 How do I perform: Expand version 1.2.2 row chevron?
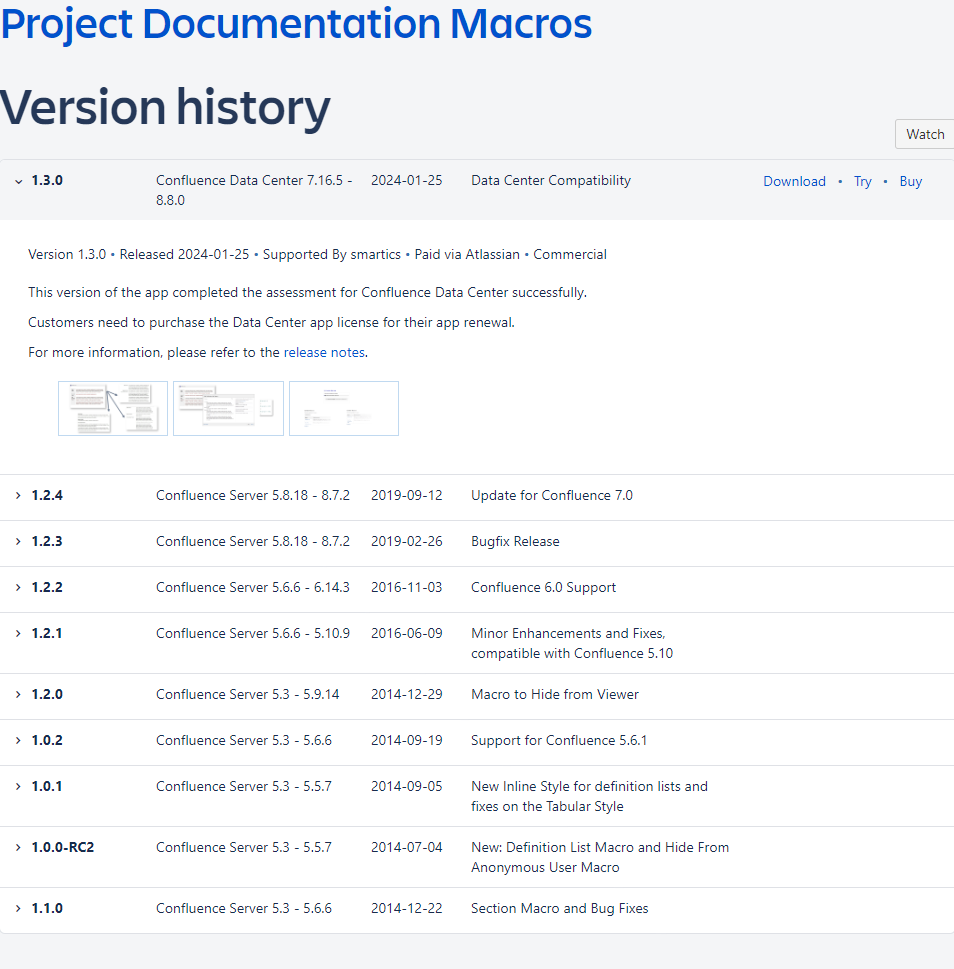(x=18, y=588)
